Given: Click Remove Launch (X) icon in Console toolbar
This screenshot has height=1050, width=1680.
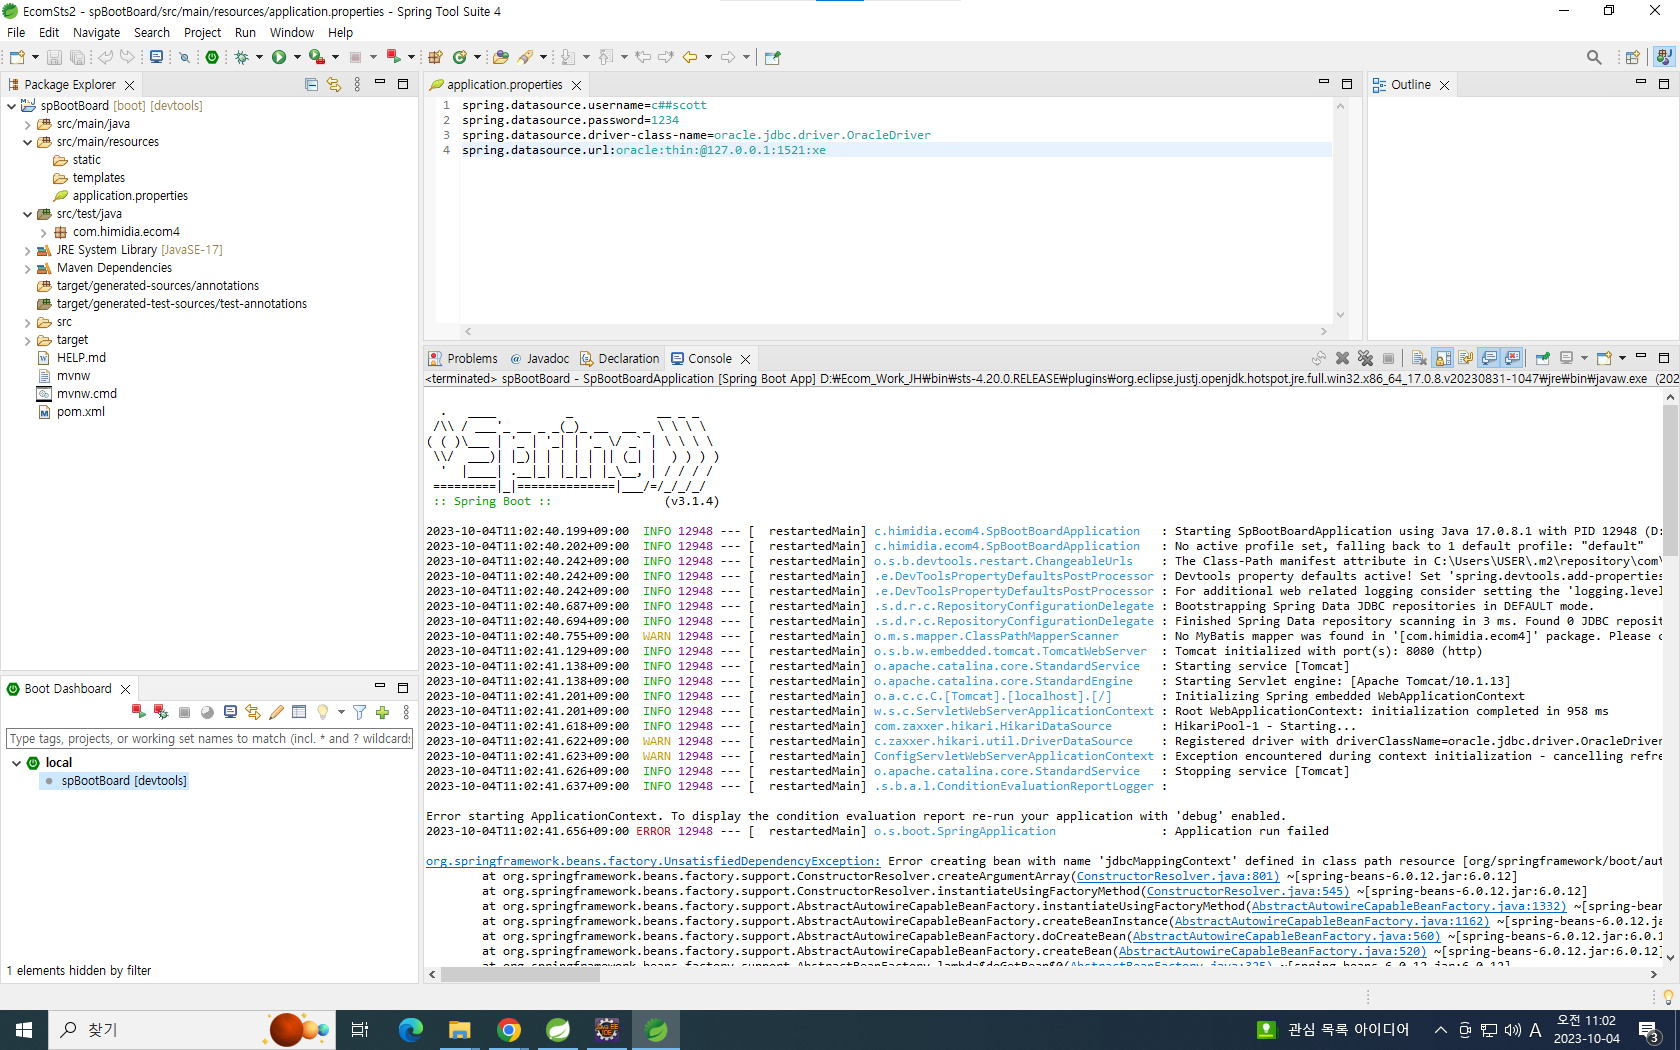Looking at the screenshot, I should 1342,358.
